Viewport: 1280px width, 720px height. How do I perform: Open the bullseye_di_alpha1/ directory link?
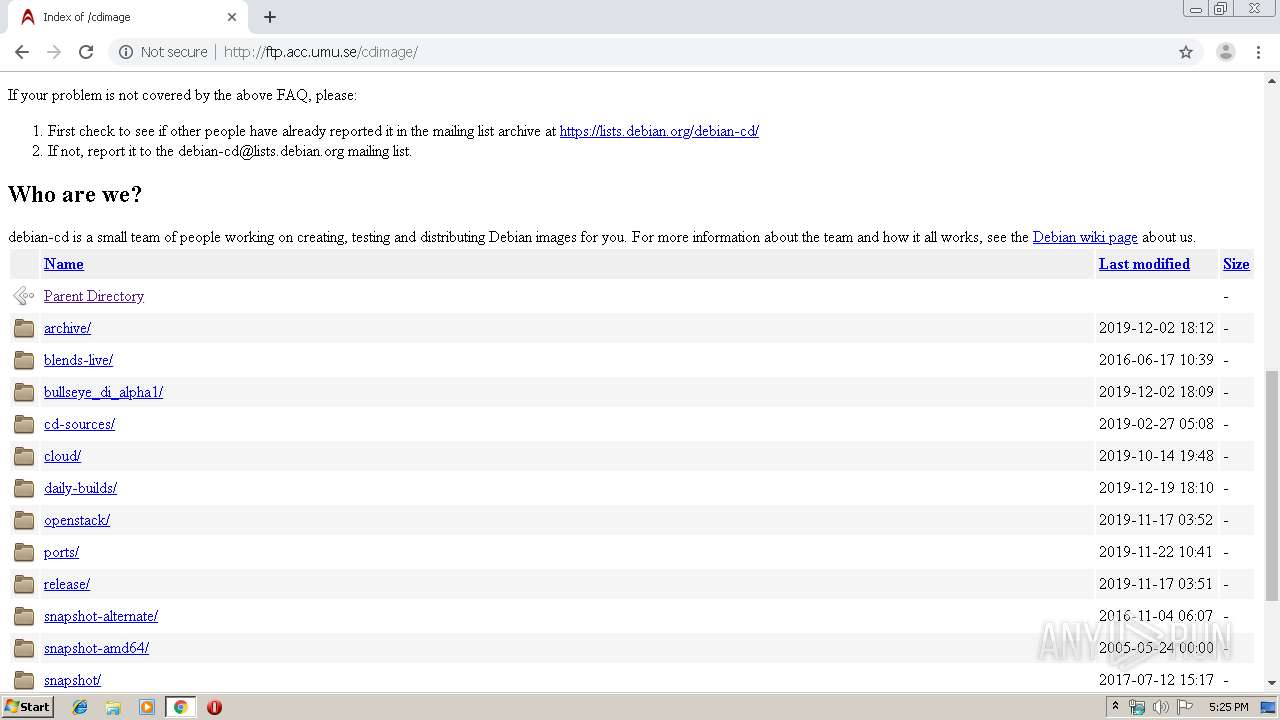coord(103,392)
